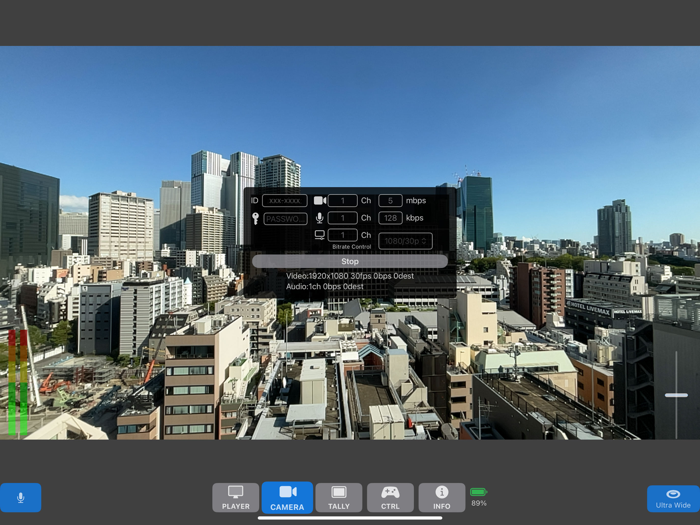Click the video channel number field
The width and height of the screenshot is (700, 525).
pyautogui.click(x=342, y=201)
